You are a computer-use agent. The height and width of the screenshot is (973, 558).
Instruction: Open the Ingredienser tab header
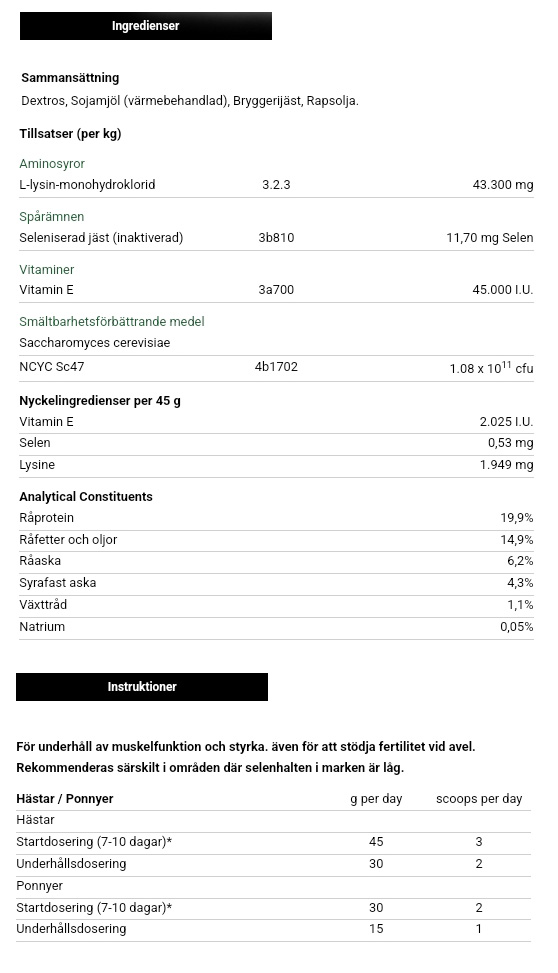click(x=146, y=26)
